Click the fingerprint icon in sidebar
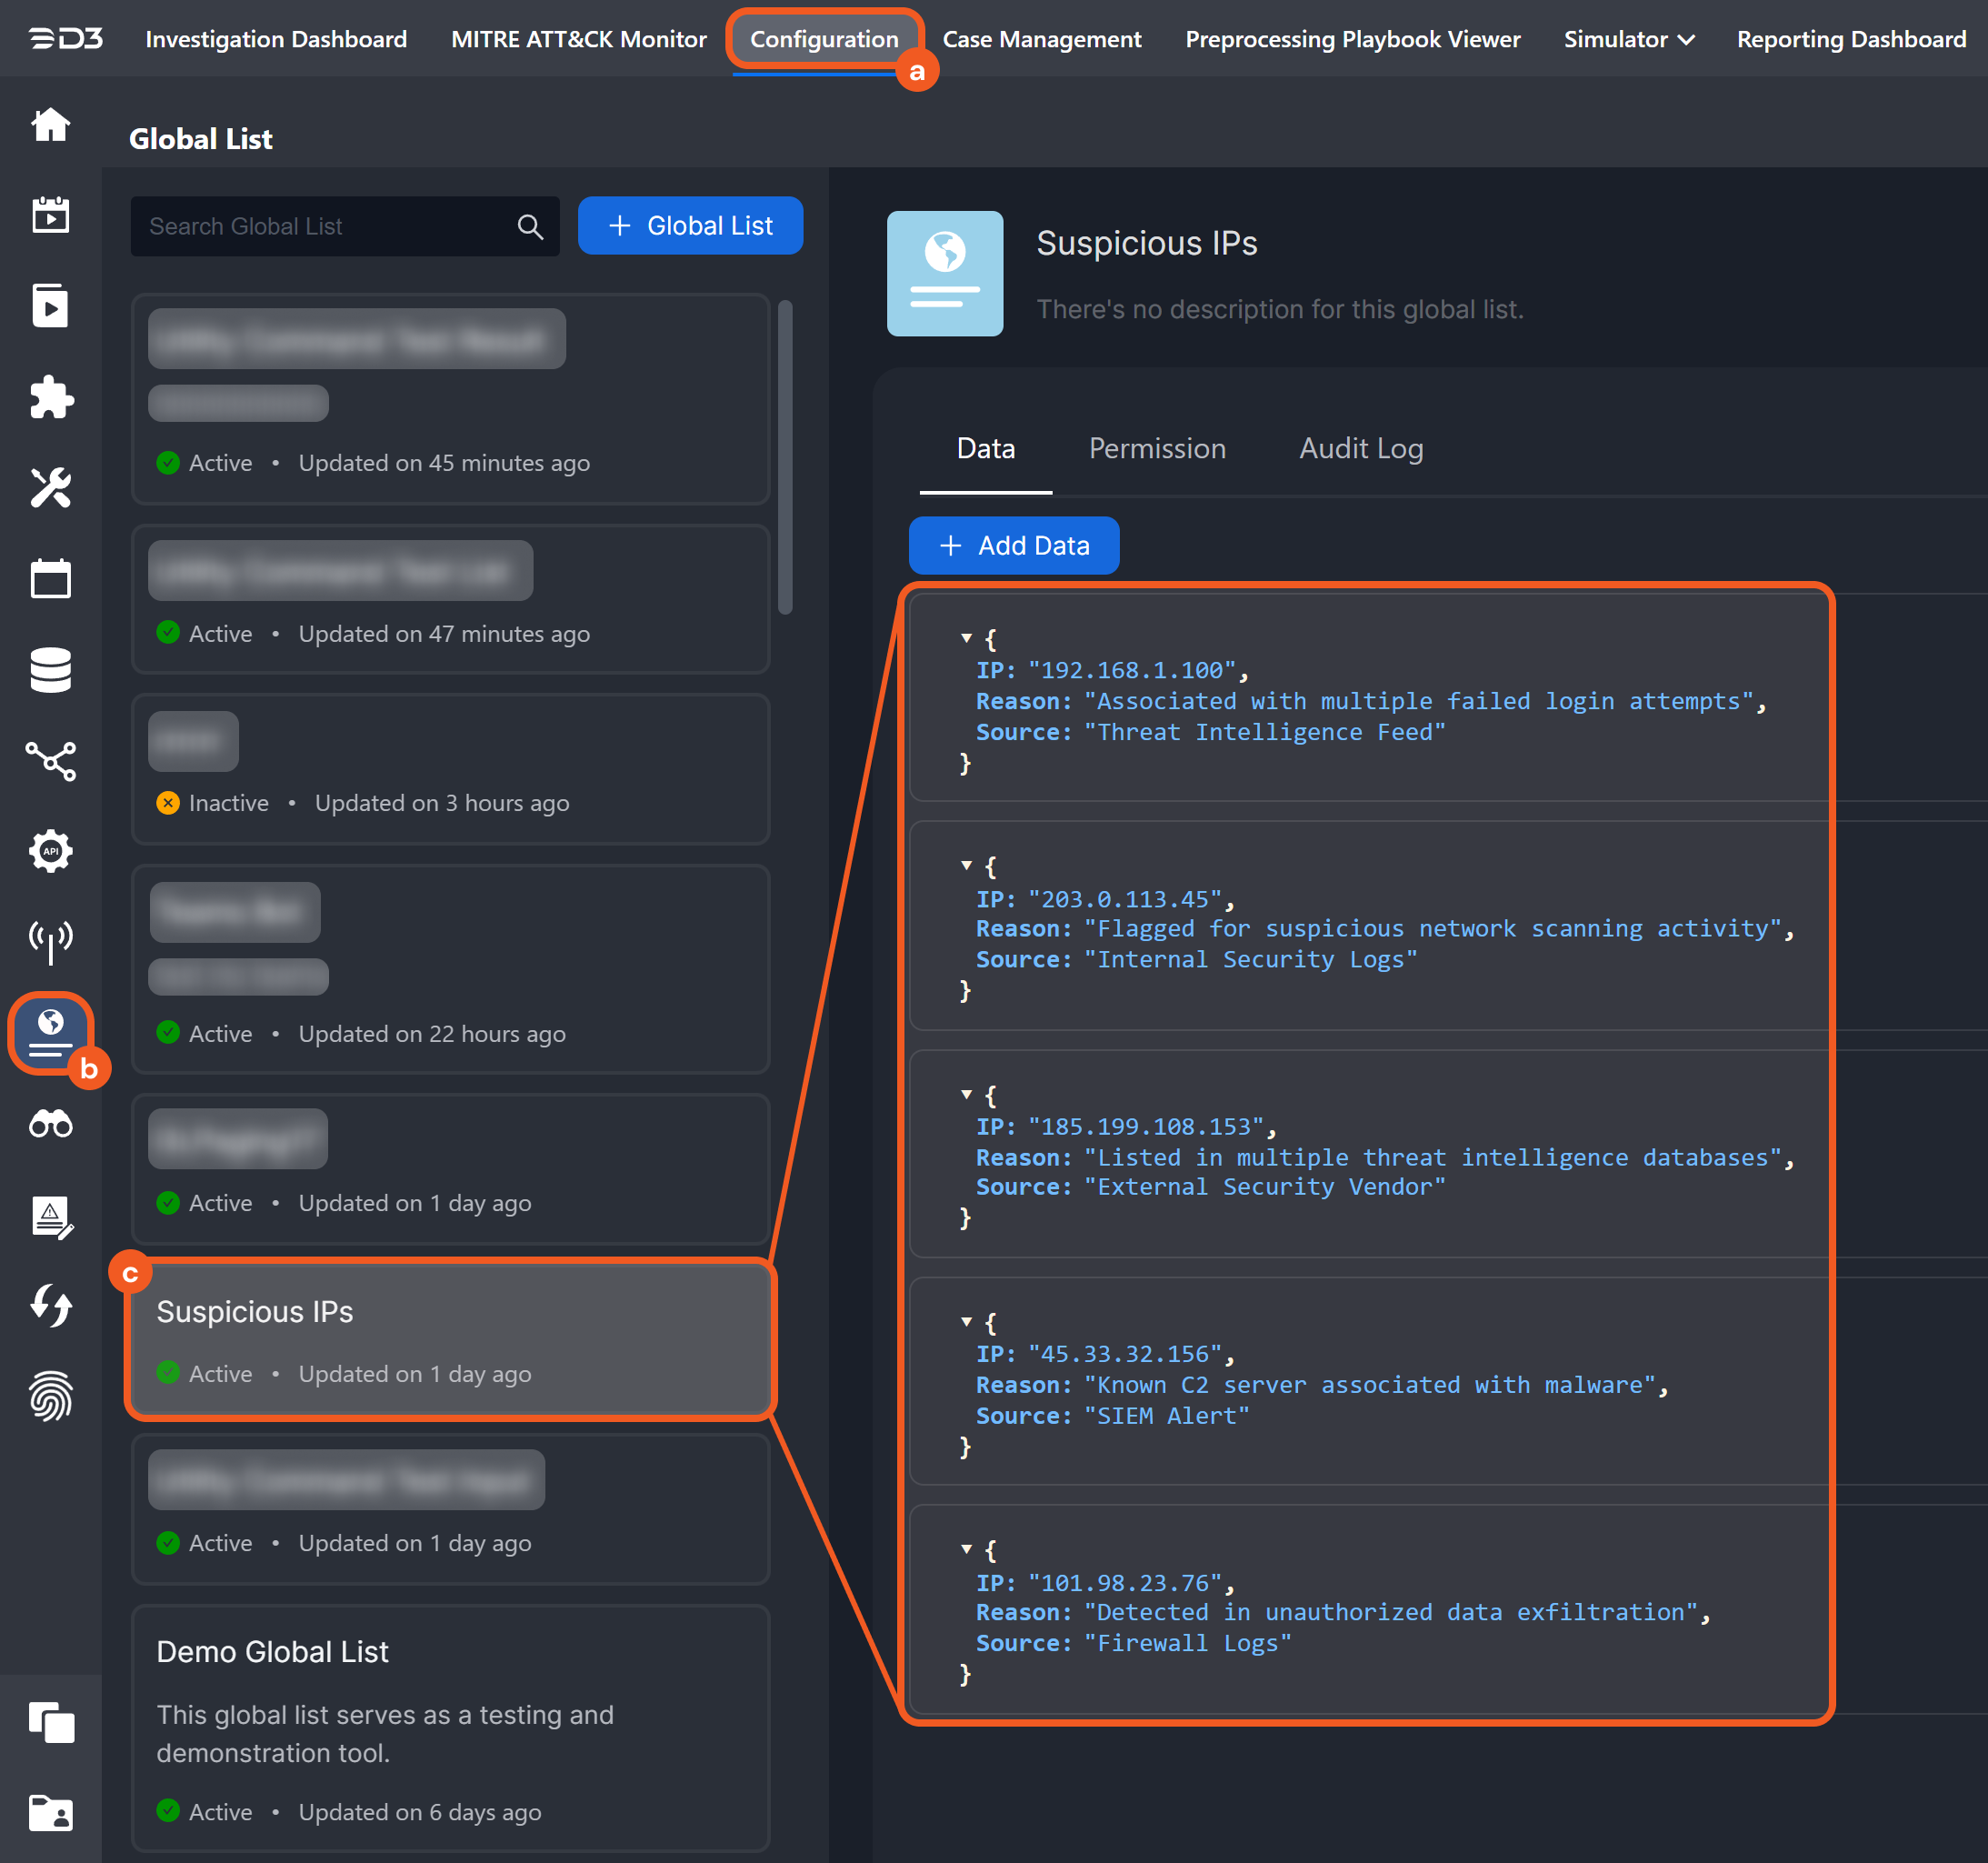The image size is (1988, 1863). tap(50, 1396)
